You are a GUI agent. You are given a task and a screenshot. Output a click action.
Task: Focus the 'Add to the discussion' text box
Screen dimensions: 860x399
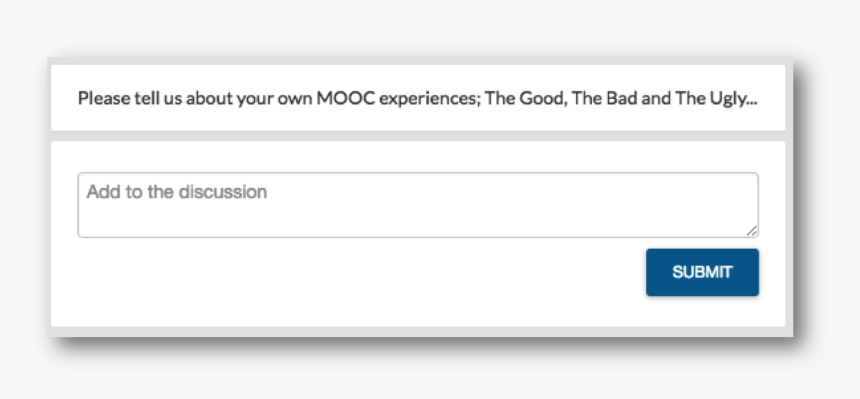click(418, 205)
